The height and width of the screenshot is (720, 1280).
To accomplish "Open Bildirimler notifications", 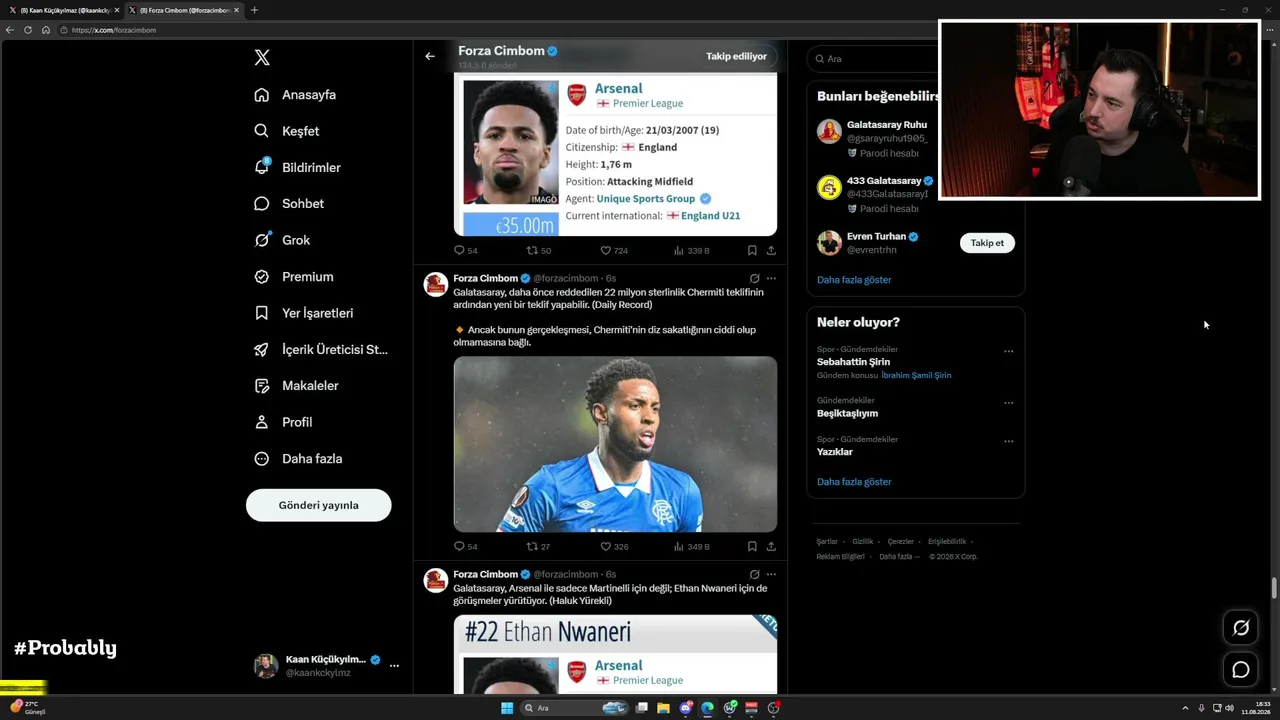I will point(298,167).
